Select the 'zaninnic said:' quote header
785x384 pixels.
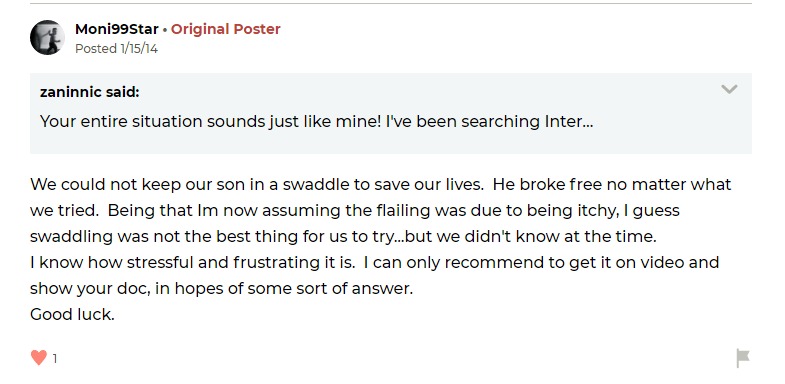[90, 92]
